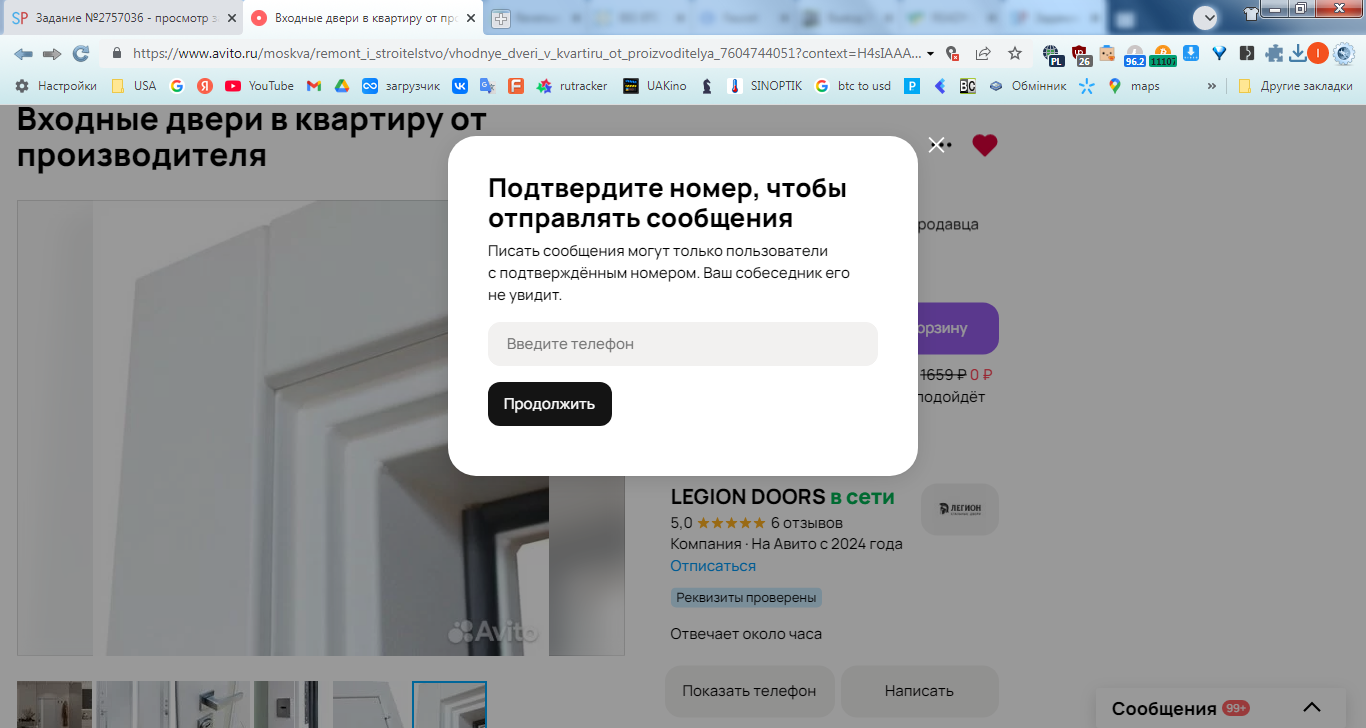Open the VK bookmark icon

click(460, 86)
